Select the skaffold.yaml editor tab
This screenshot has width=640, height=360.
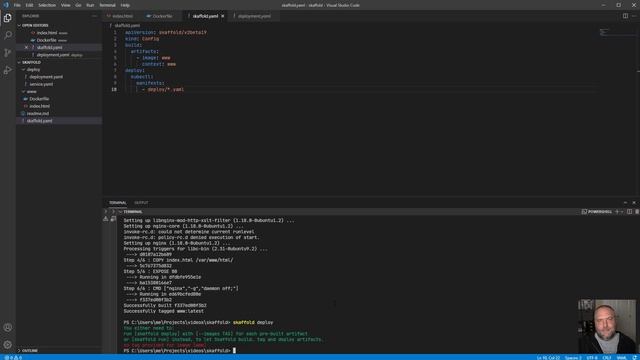pyautogui.click(x=205, y=16)
